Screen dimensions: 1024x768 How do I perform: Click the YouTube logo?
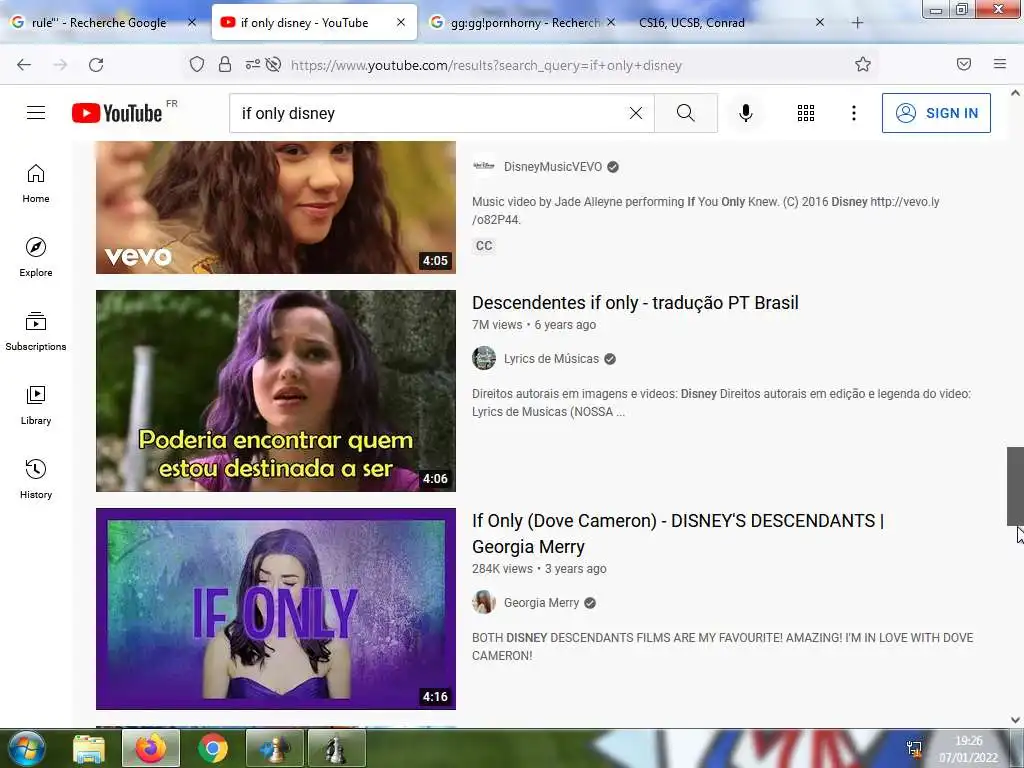click(117, 113)
